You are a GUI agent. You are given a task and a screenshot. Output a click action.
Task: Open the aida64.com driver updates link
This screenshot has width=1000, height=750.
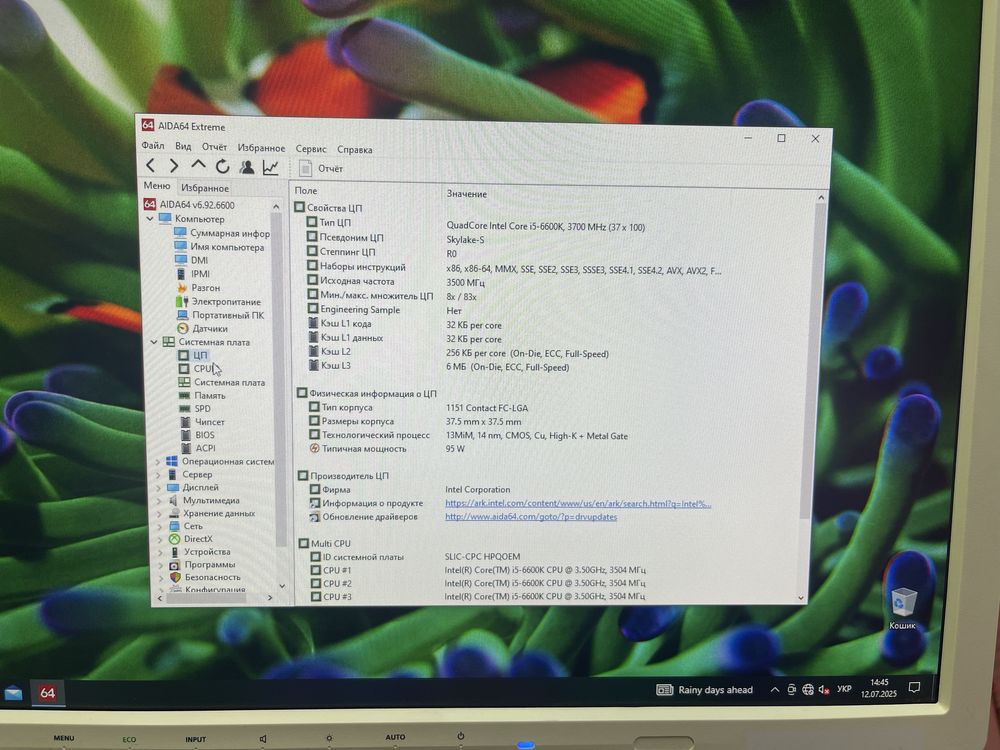click(531, 517)
